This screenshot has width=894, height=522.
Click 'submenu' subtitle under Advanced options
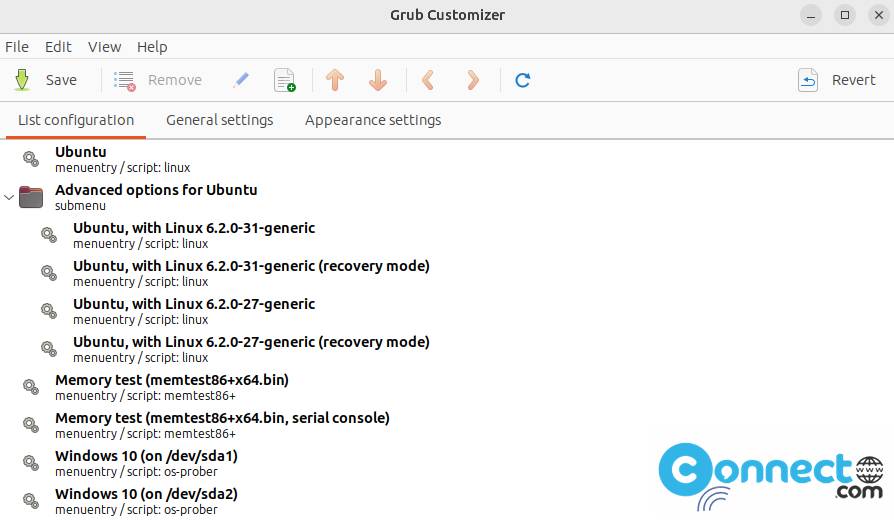point(80,206)
